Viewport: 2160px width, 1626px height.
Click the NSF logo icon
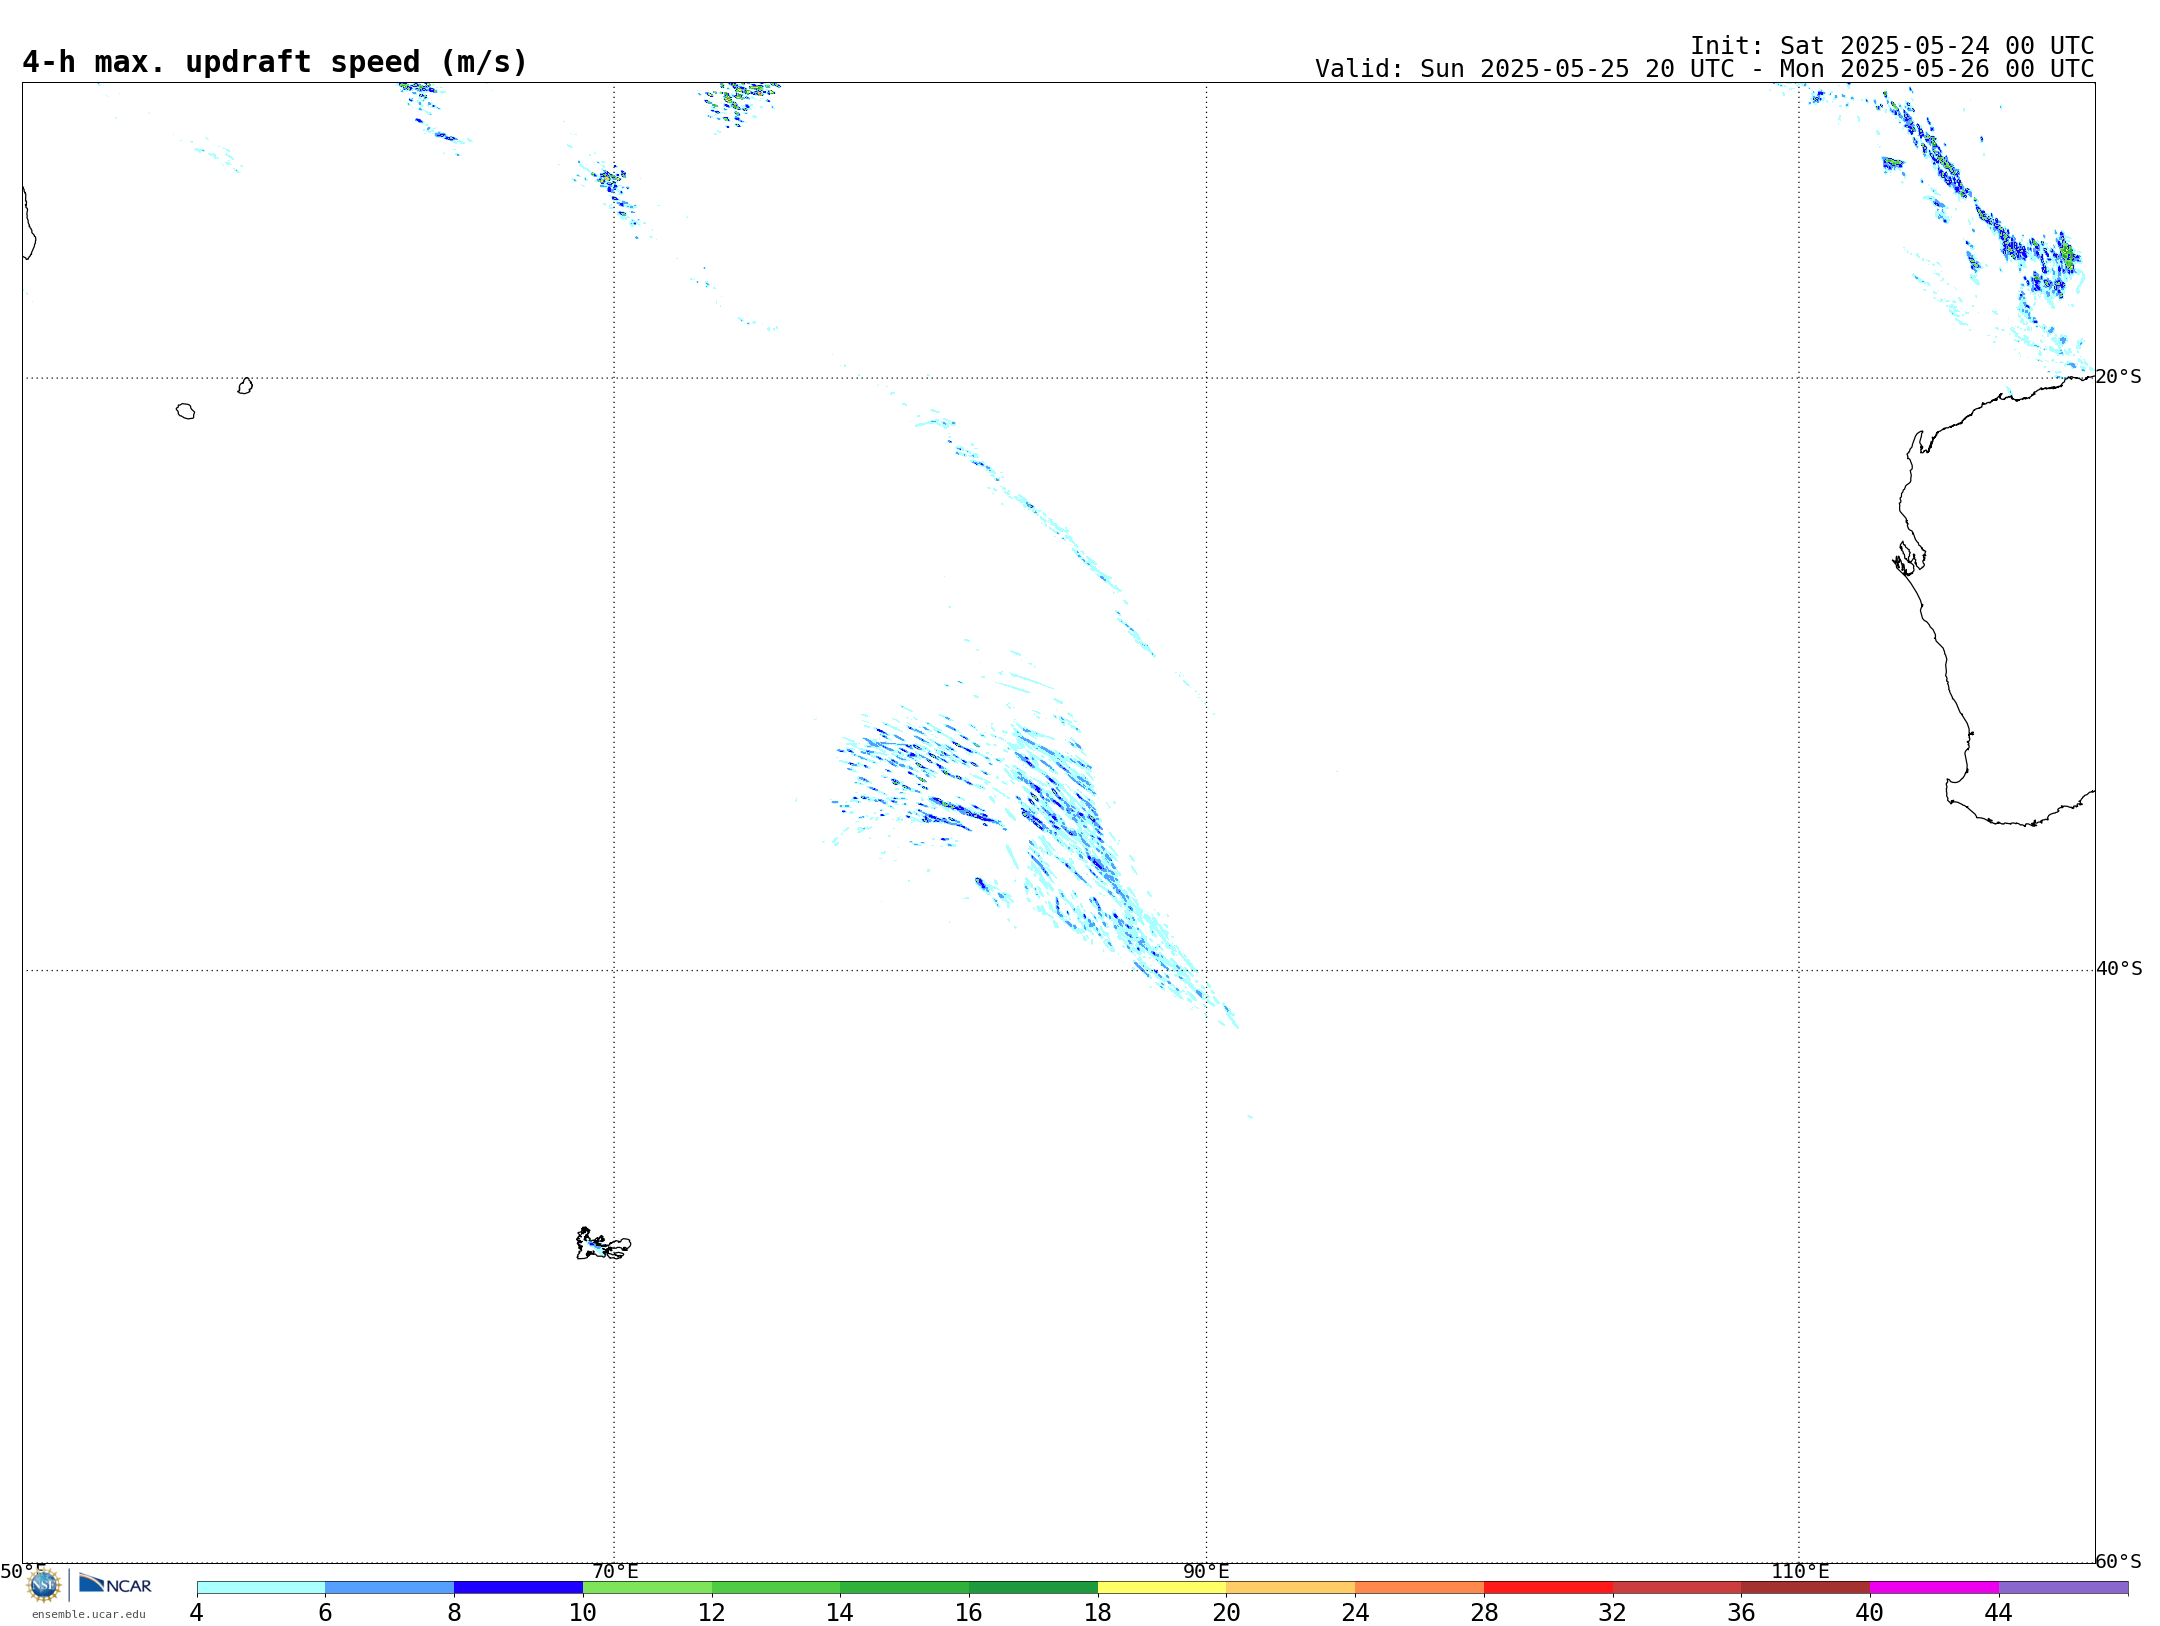(x=44, y=1585)
